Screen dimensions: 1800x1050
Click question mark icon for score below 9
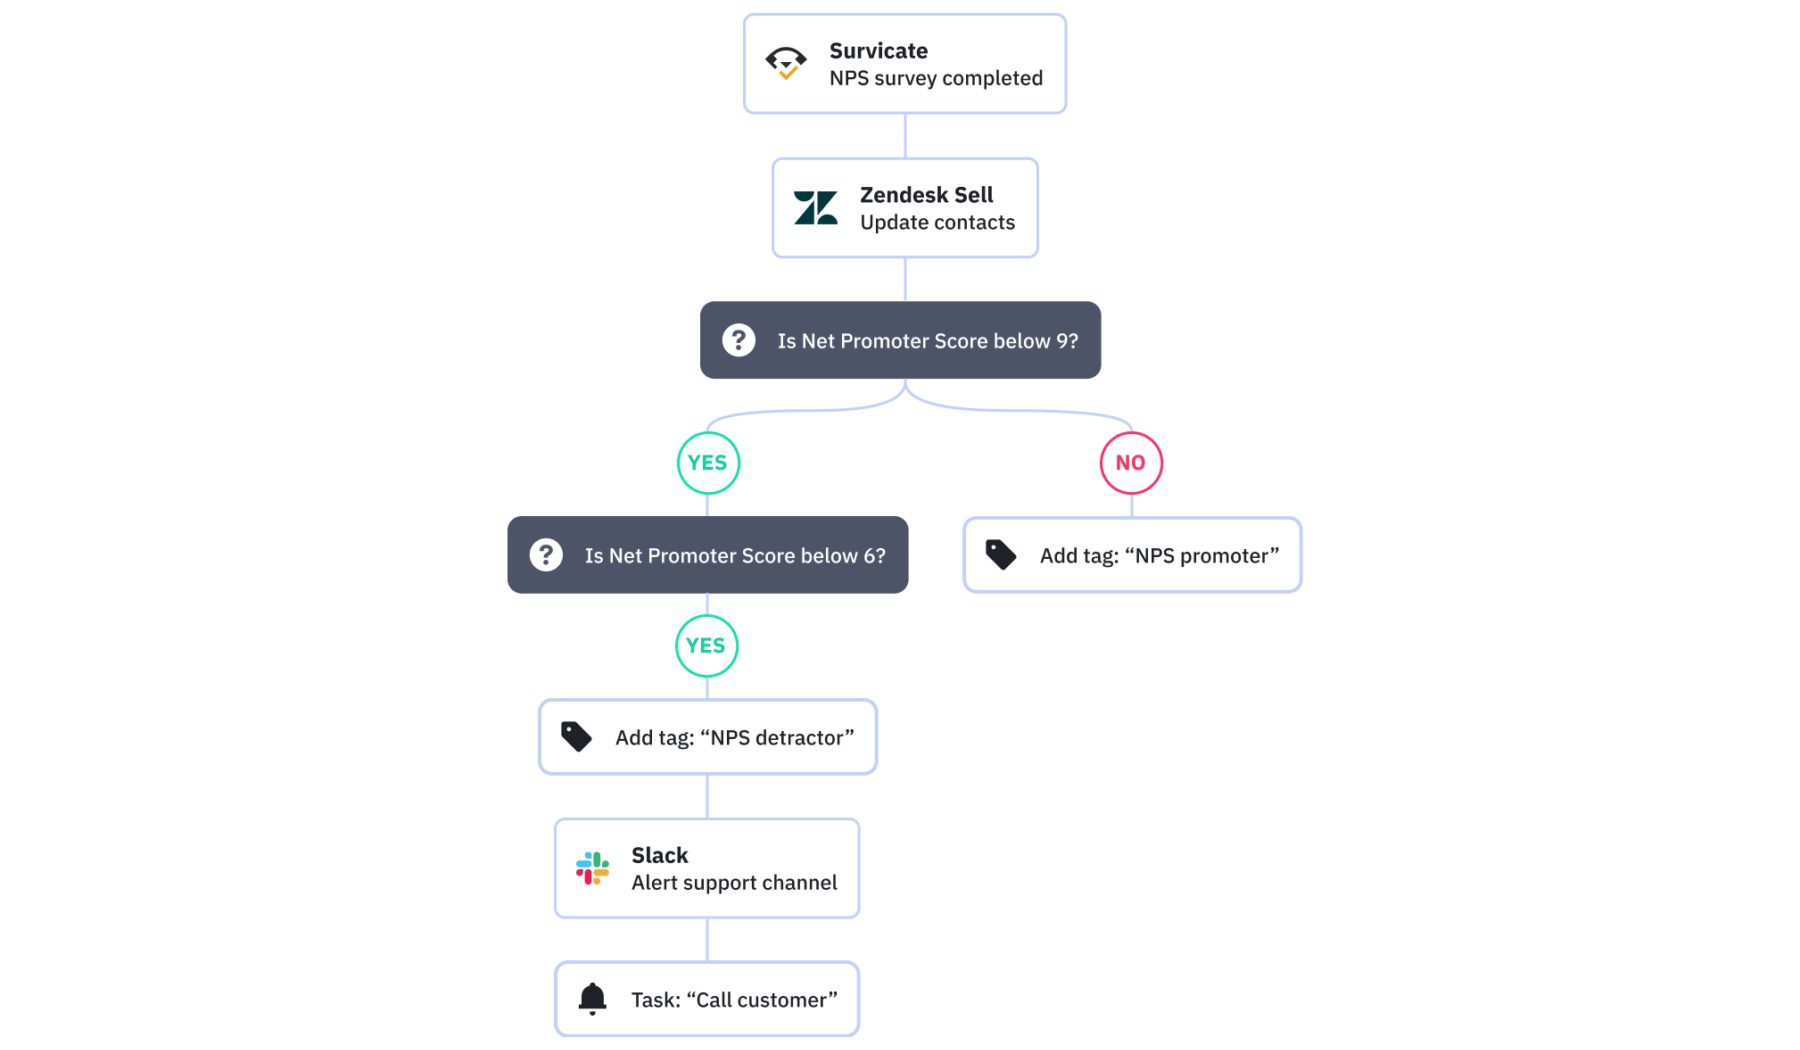(x=738, y=340)
